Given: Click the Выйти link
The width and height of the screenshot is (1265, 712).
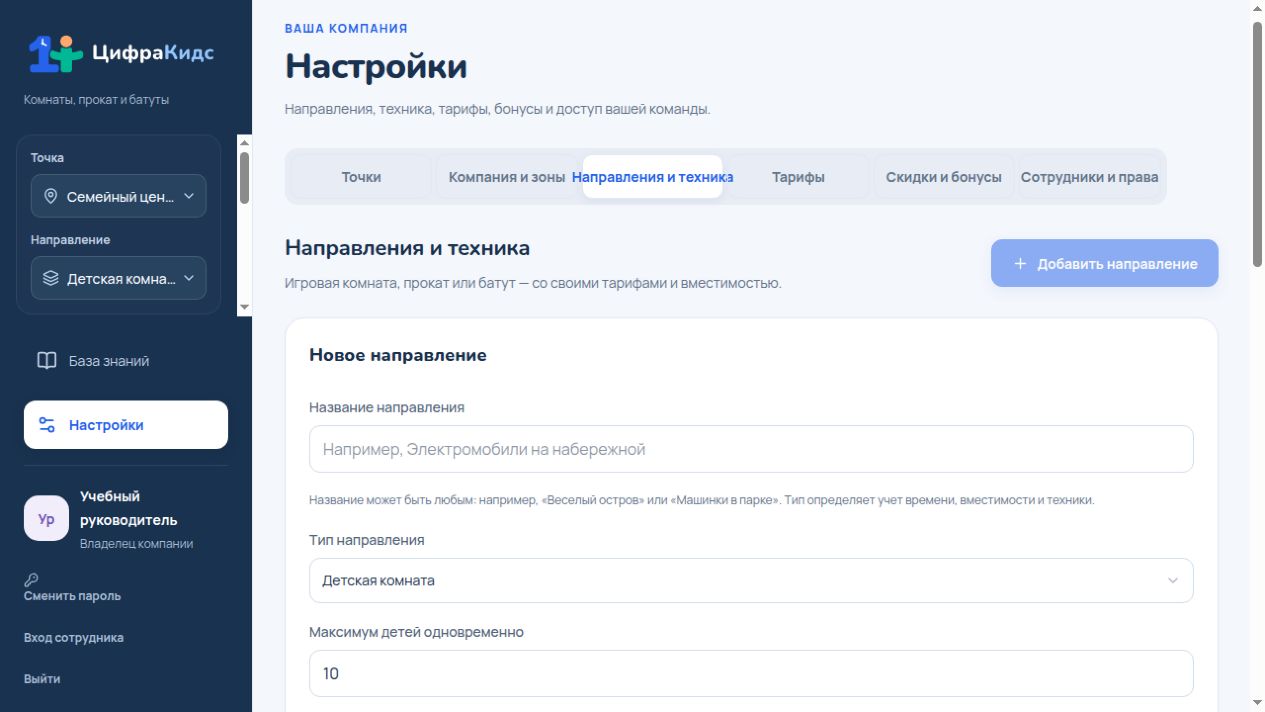Looking at the screenshot, I should (x=42, y=679).
